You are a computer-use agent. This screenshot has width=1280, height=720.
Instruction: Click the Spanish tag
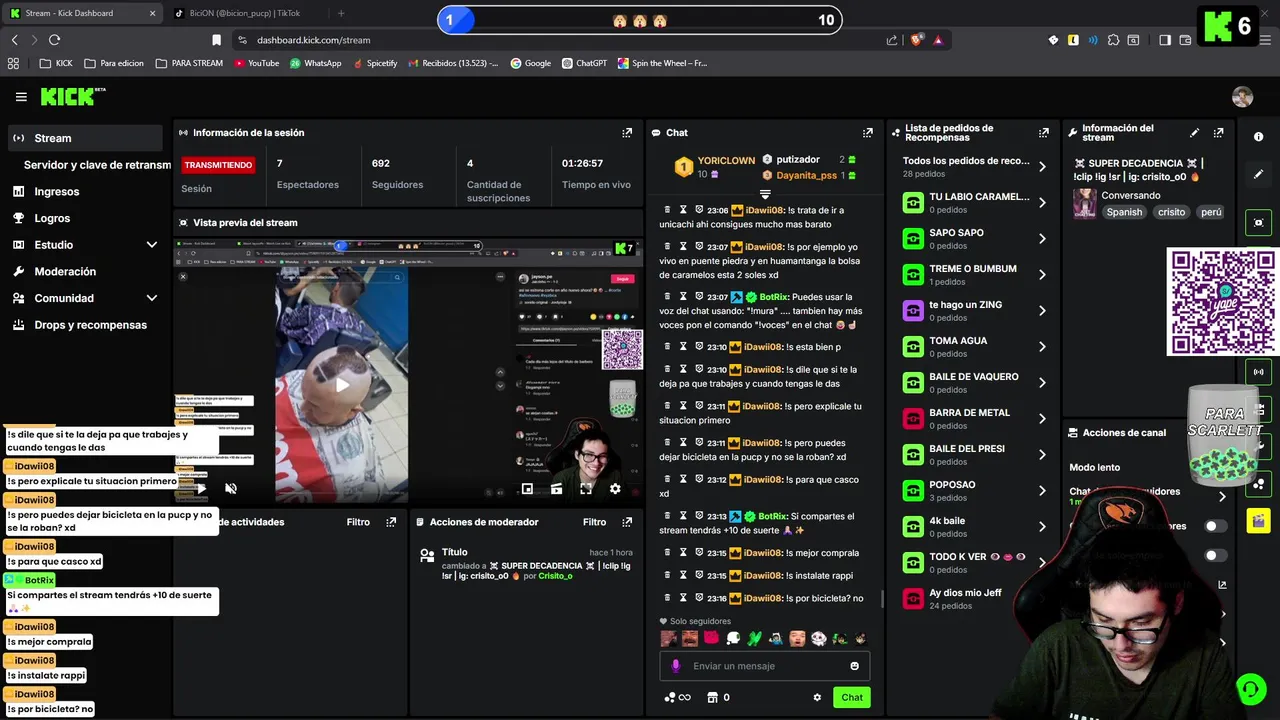[1124, 212]
